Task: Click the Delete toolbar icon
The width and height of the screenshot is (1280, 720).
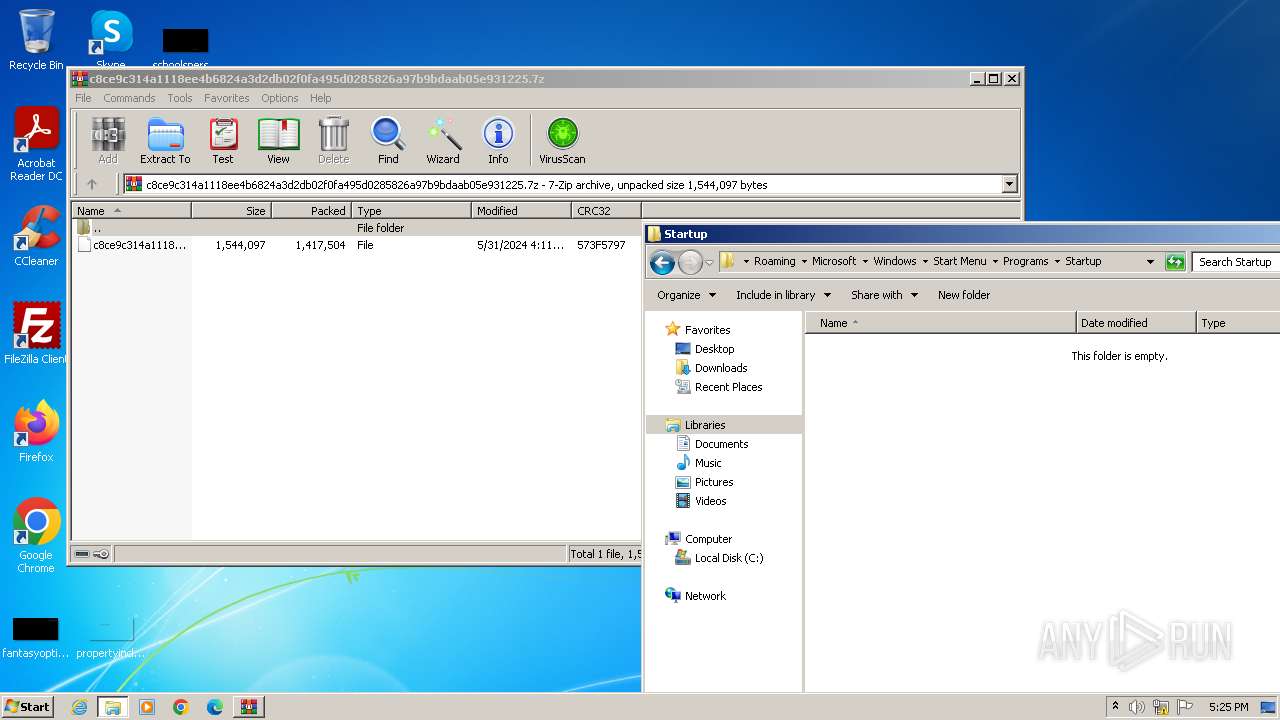Action: 333,141
